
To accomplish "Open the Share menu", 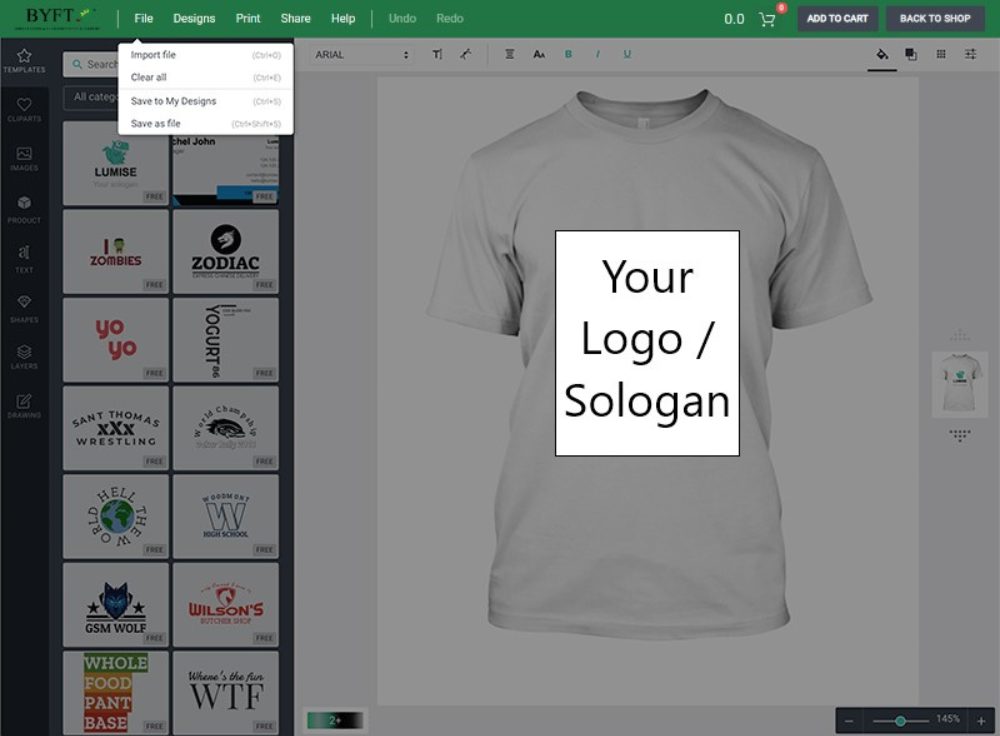I will 295,18.
